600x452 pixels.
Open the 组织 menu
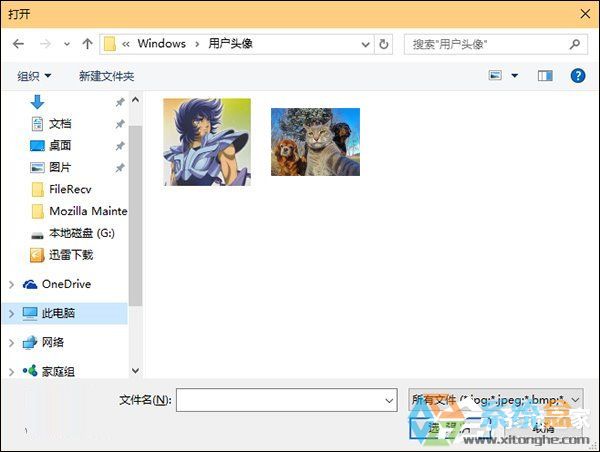coord(34,76)
